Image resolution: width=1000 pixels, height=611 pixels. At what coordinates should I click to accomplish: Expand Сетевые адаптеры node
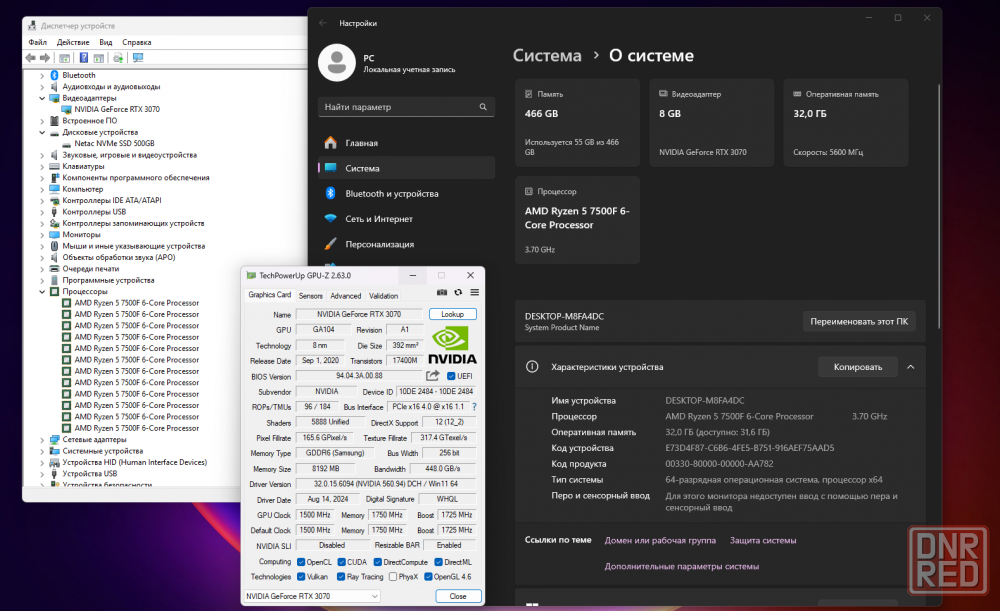click(x=42, y=439)
